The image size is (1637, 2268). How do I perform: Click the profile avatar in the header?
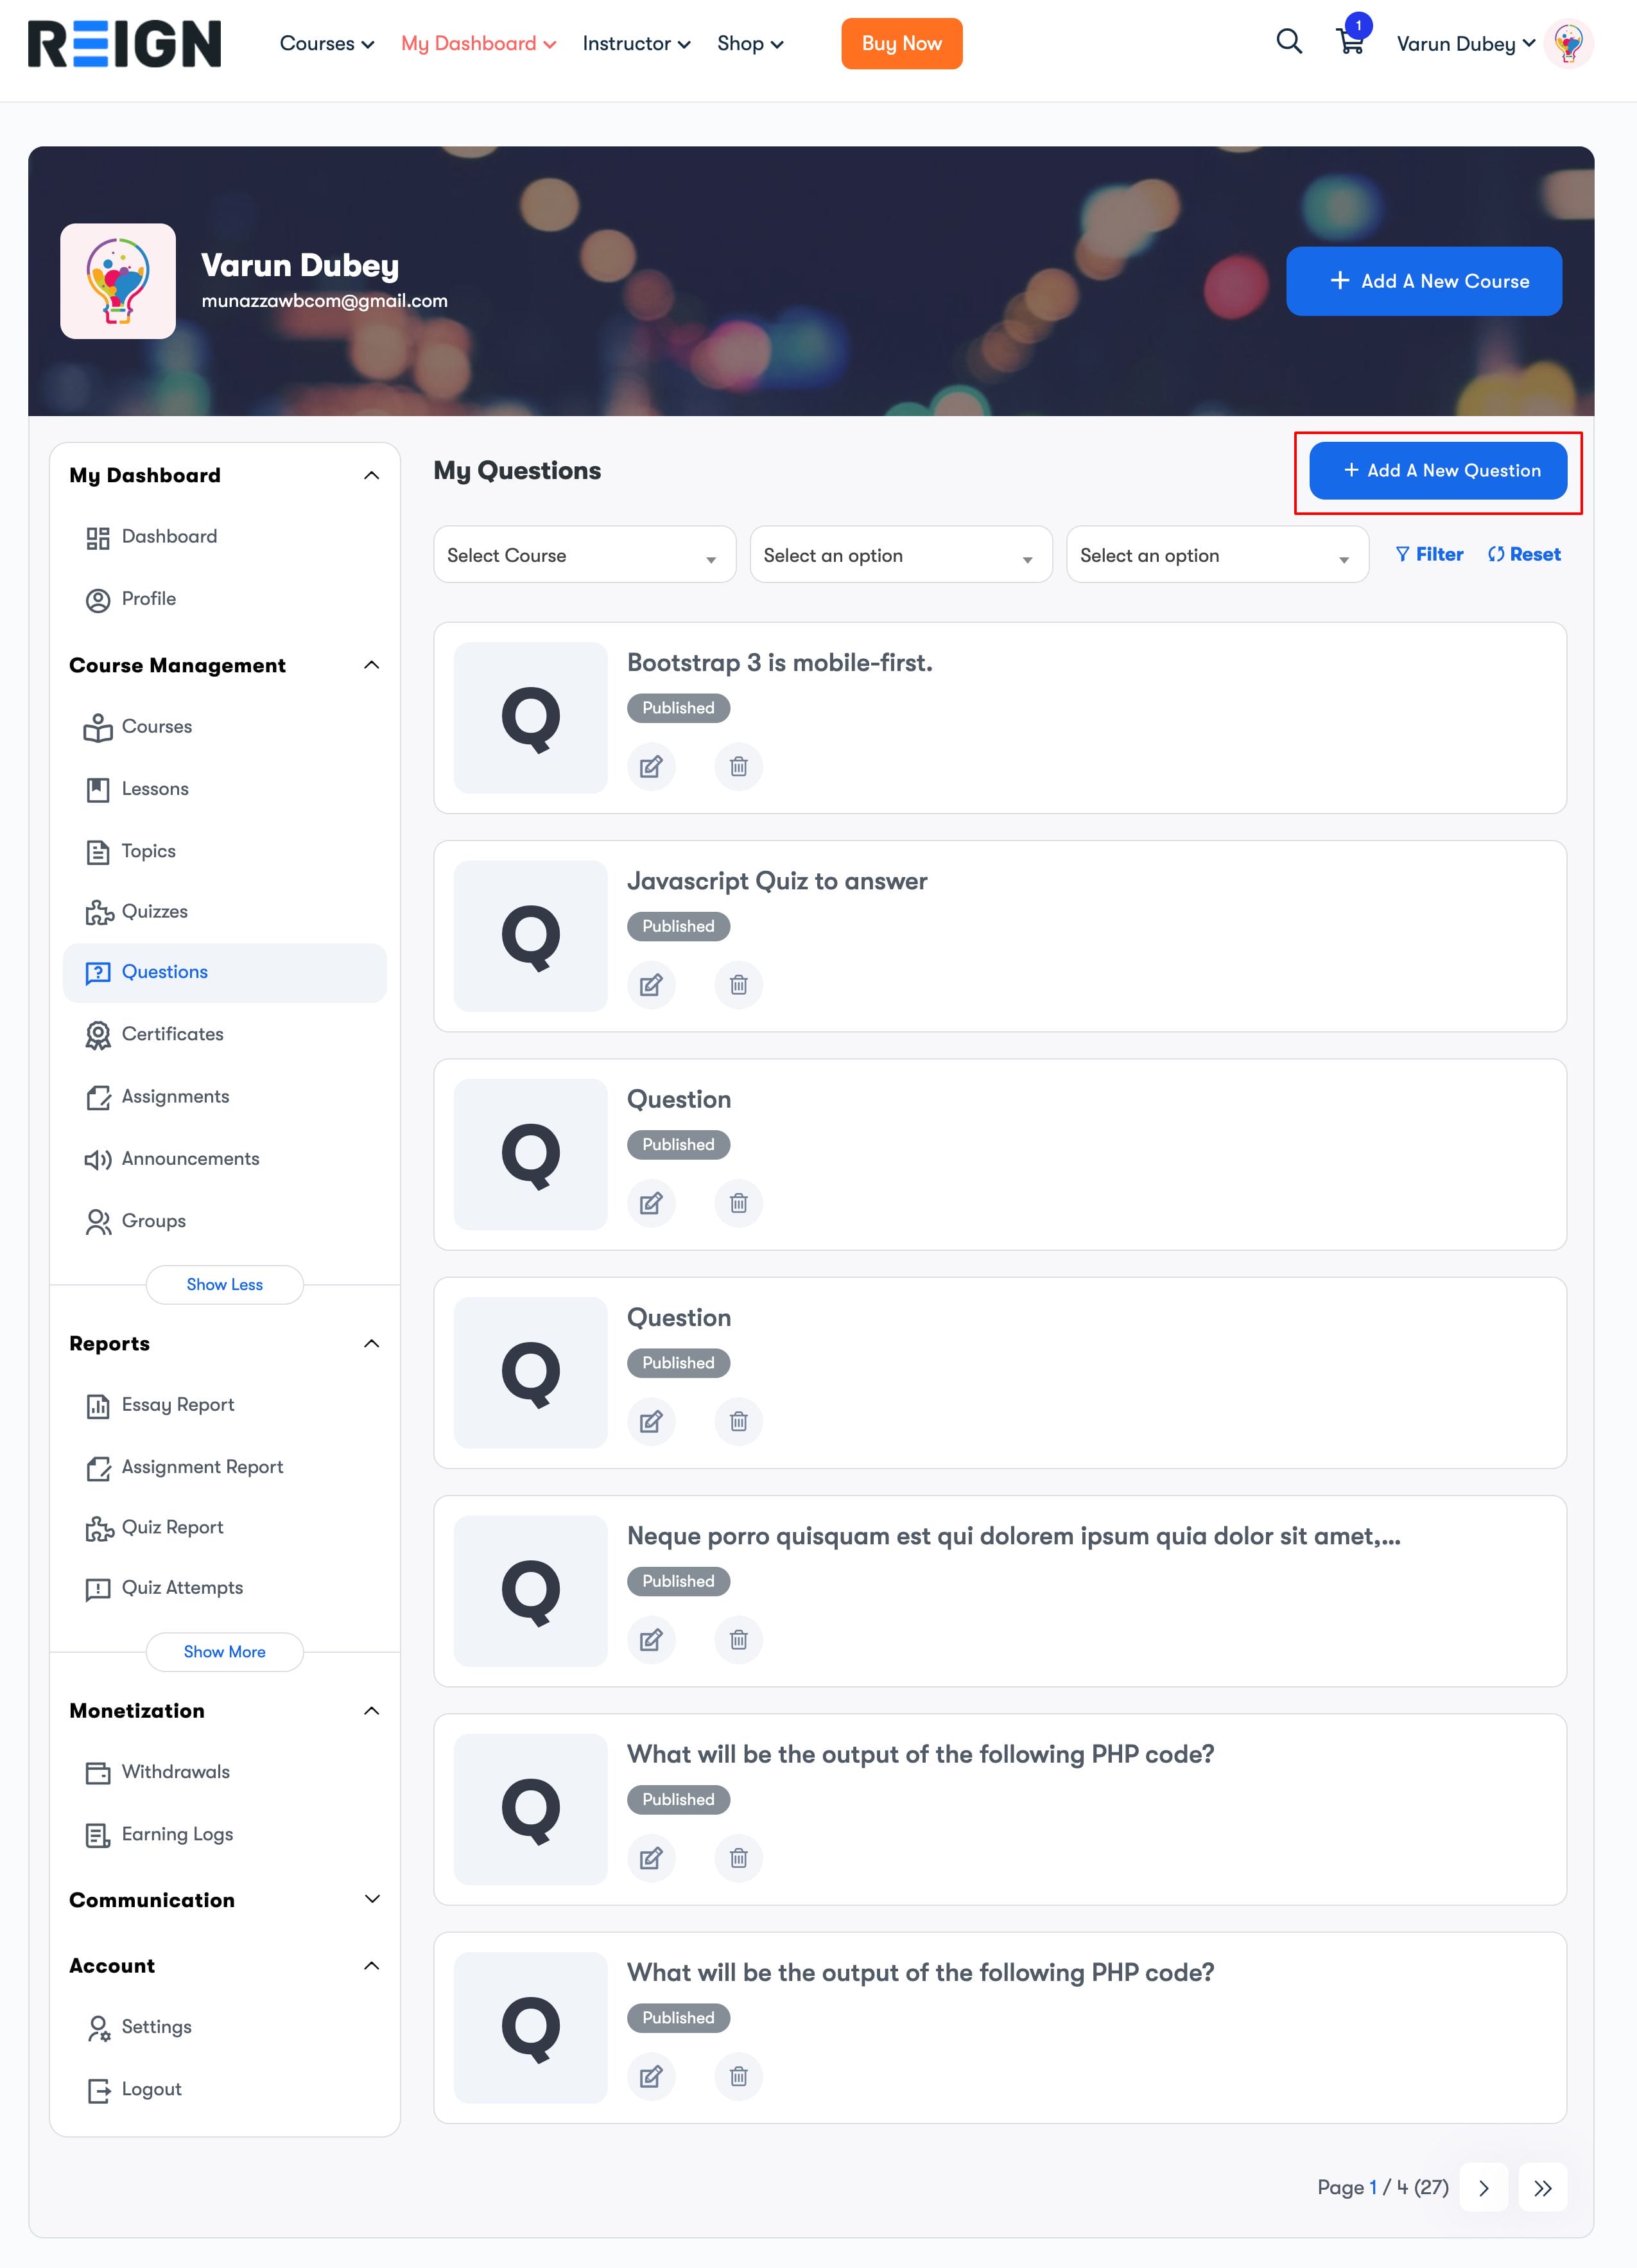tap(1568, 44)
